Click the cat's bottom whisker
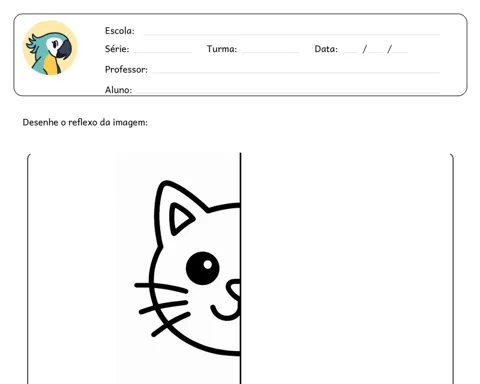 tap(171, 324)
